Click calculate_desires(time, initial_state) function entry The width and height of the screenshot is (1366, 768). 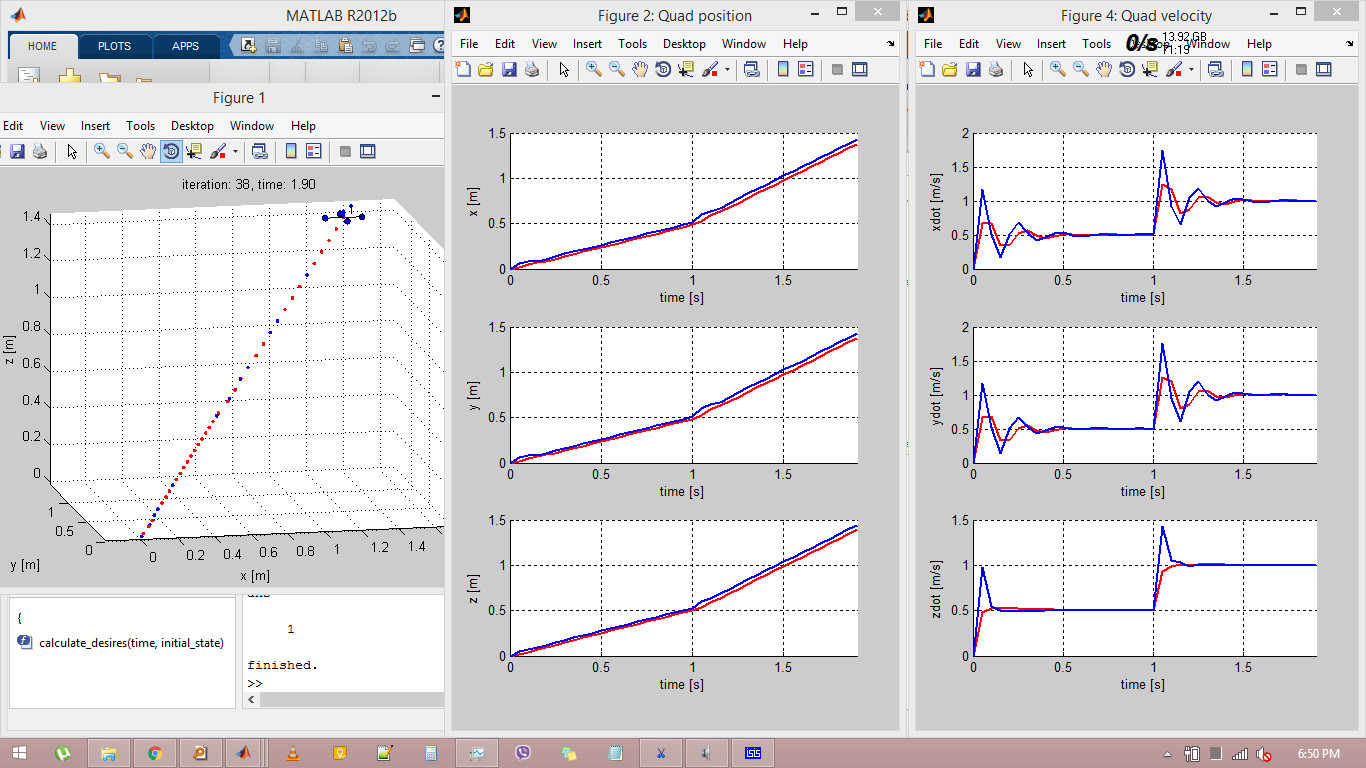[x=130, y=643]
